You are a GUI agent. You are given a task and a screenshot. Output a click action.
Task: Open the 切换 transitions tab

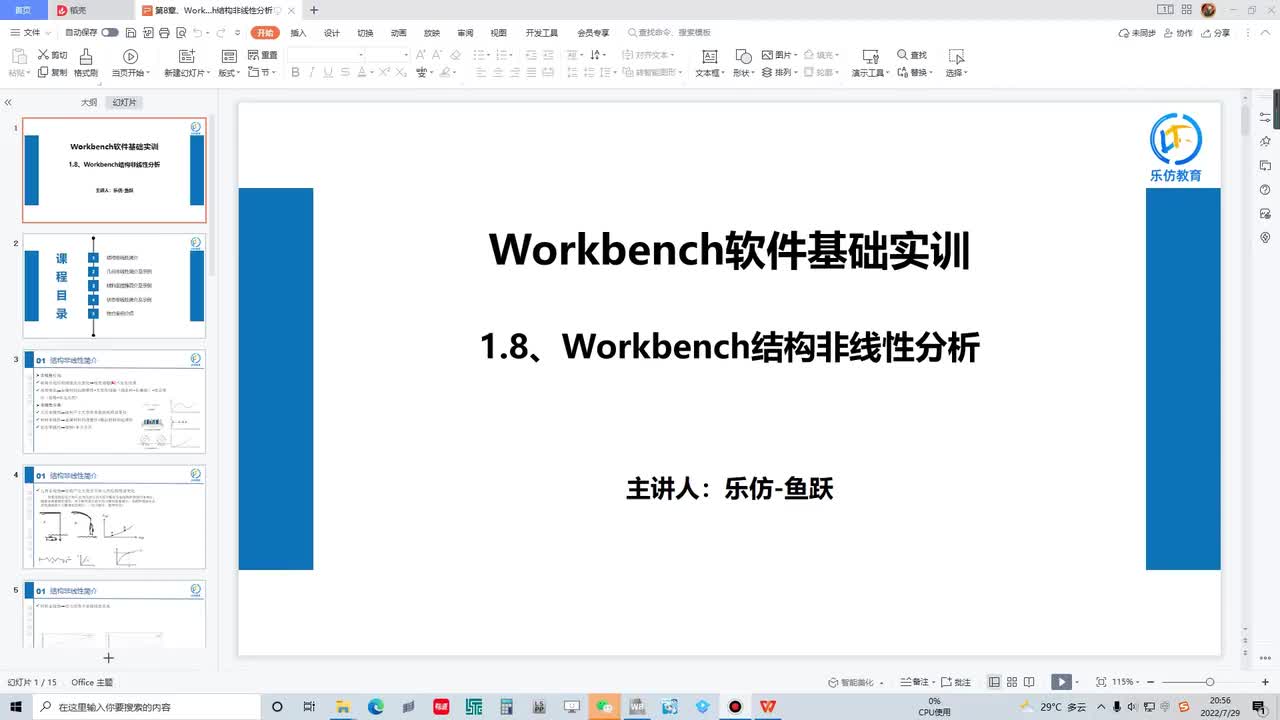point(365,32)
